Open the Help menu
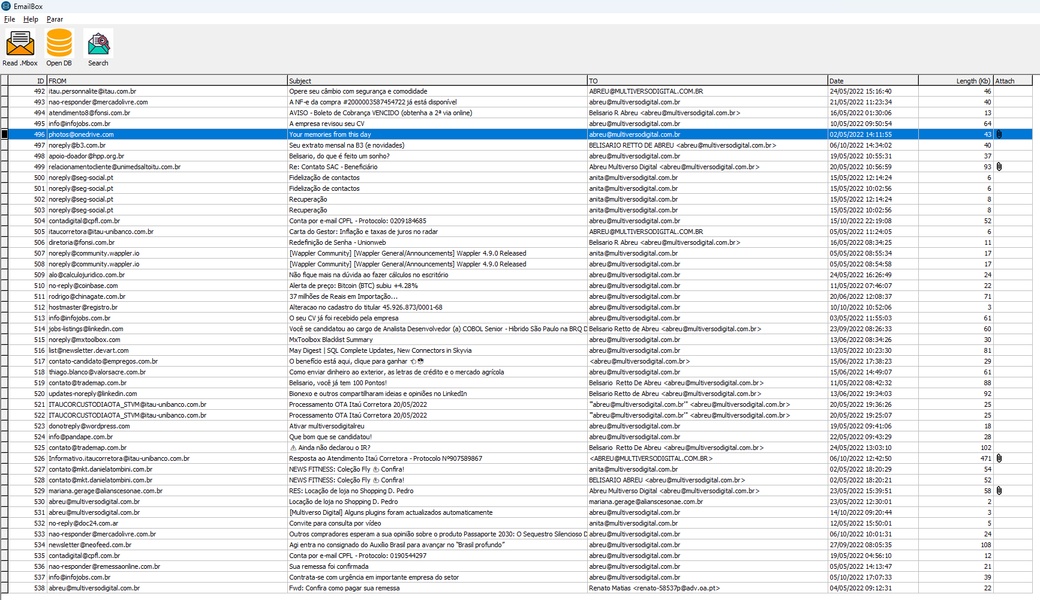 31,19
